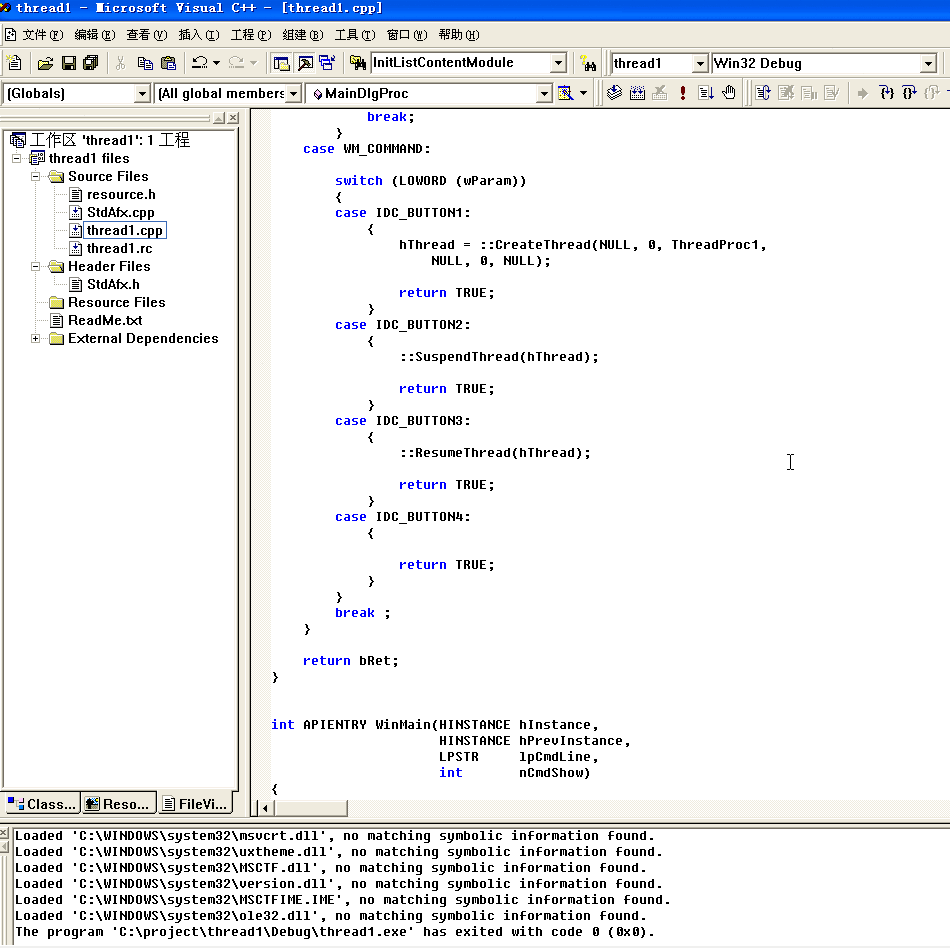Click the Save All toolbar icon
This screenshot has height=948, width=950.
[x=91, y=63]
